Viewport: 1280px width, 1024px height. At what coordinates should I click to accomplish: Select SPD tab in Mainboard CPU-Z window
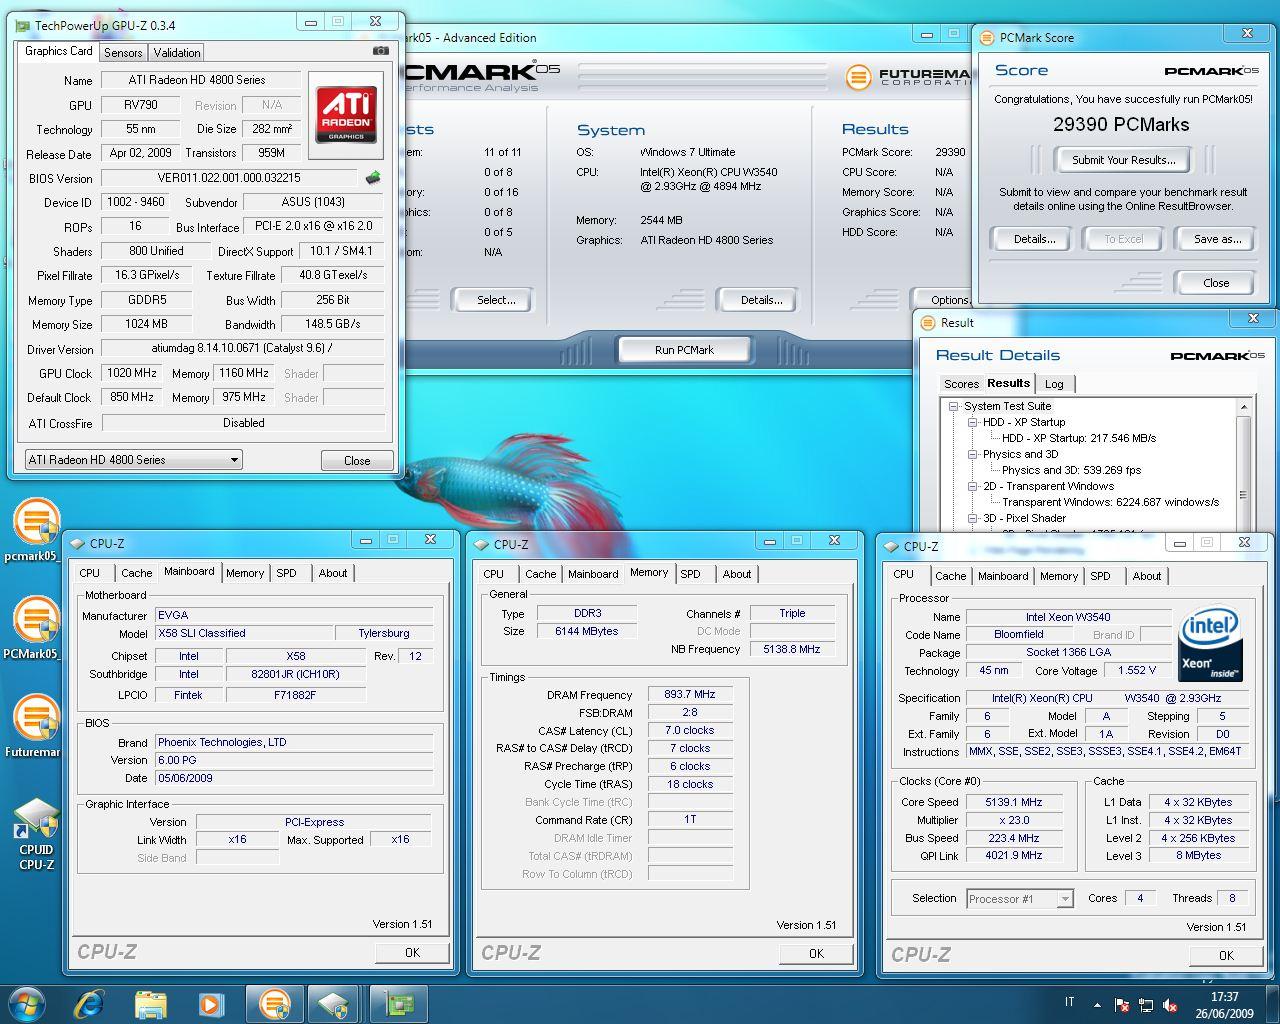[x=286, y=573]
